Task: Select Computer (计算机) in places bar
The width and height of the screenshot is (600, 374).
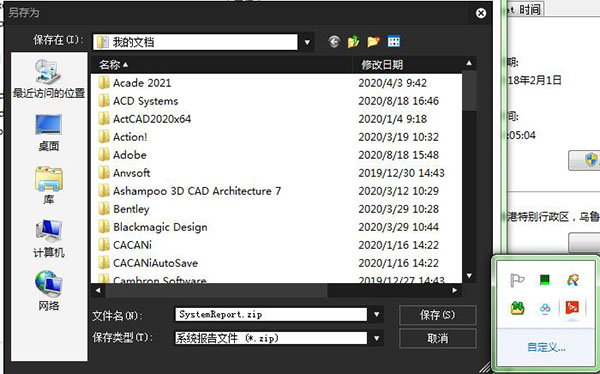Action: pyautogui.click(x=49, y=239)
